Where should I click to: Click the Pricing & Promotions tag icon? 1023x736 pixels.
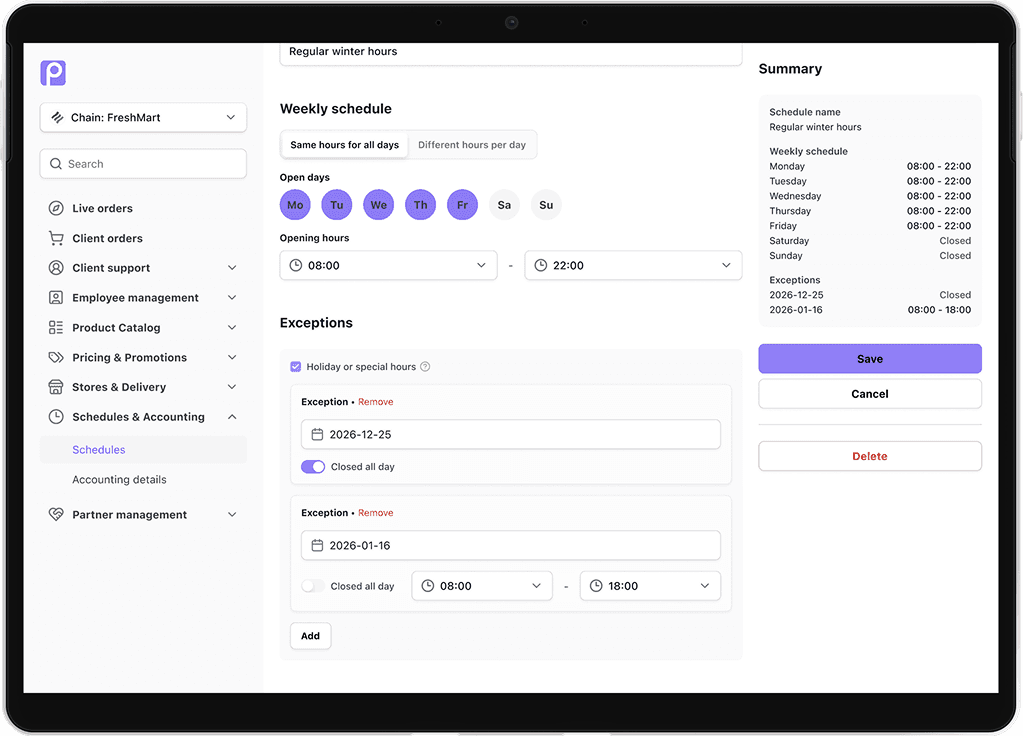click(x=56, y=358)
